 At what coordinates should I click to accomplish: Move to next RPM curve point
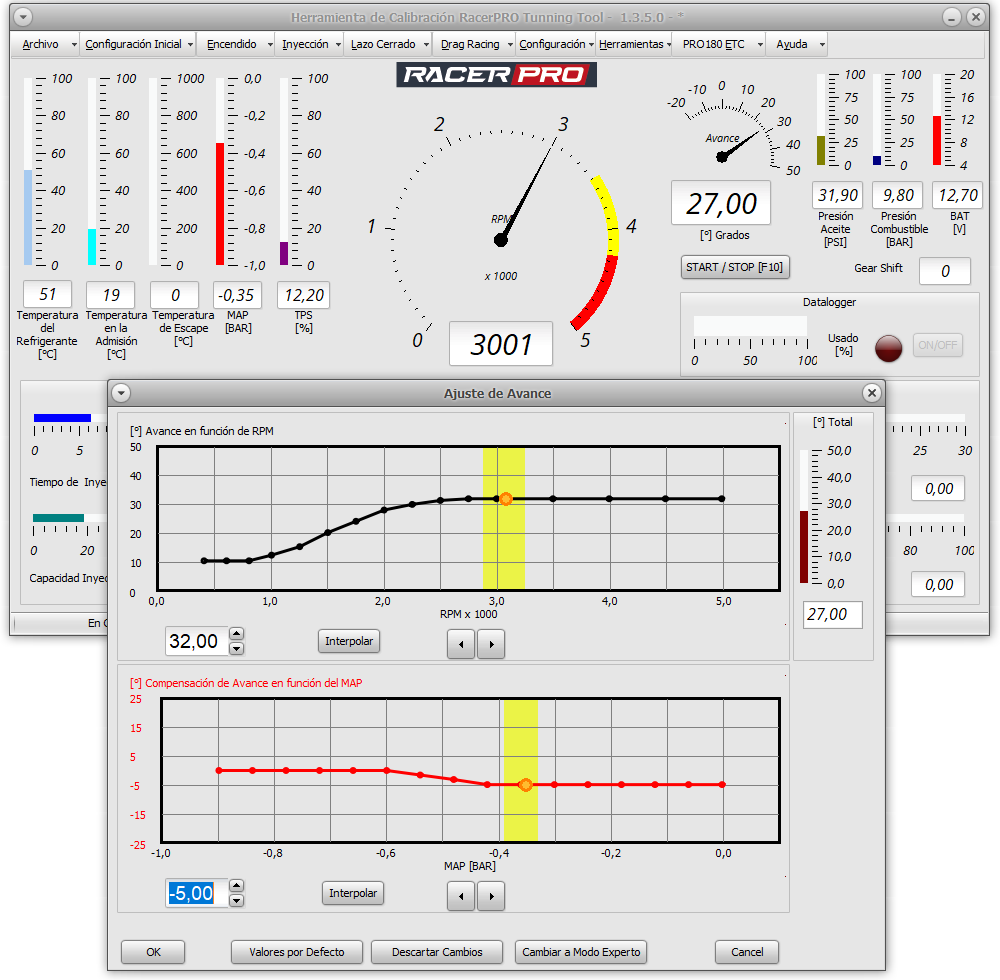[x=491, y=644]
